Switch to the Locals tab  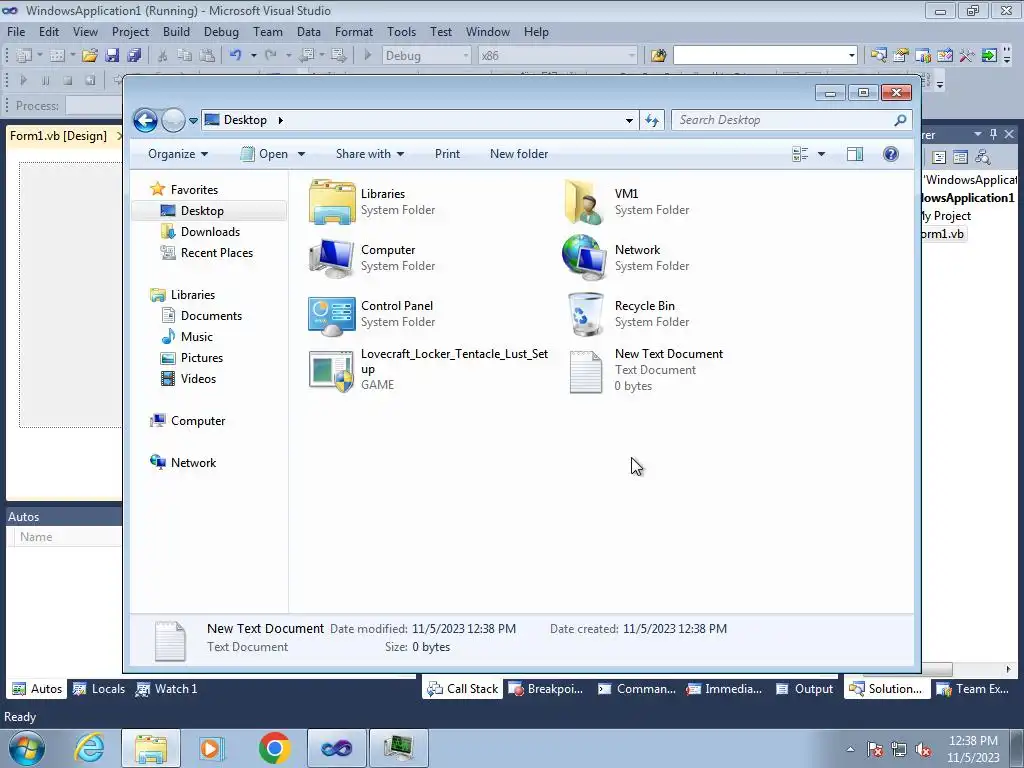pyautogui.click(x=99, y=689)
